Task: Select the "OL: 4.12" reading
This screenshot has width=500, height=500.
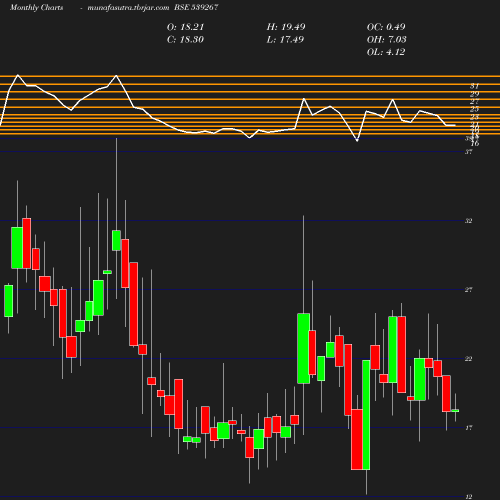Action: click(386, 52)
